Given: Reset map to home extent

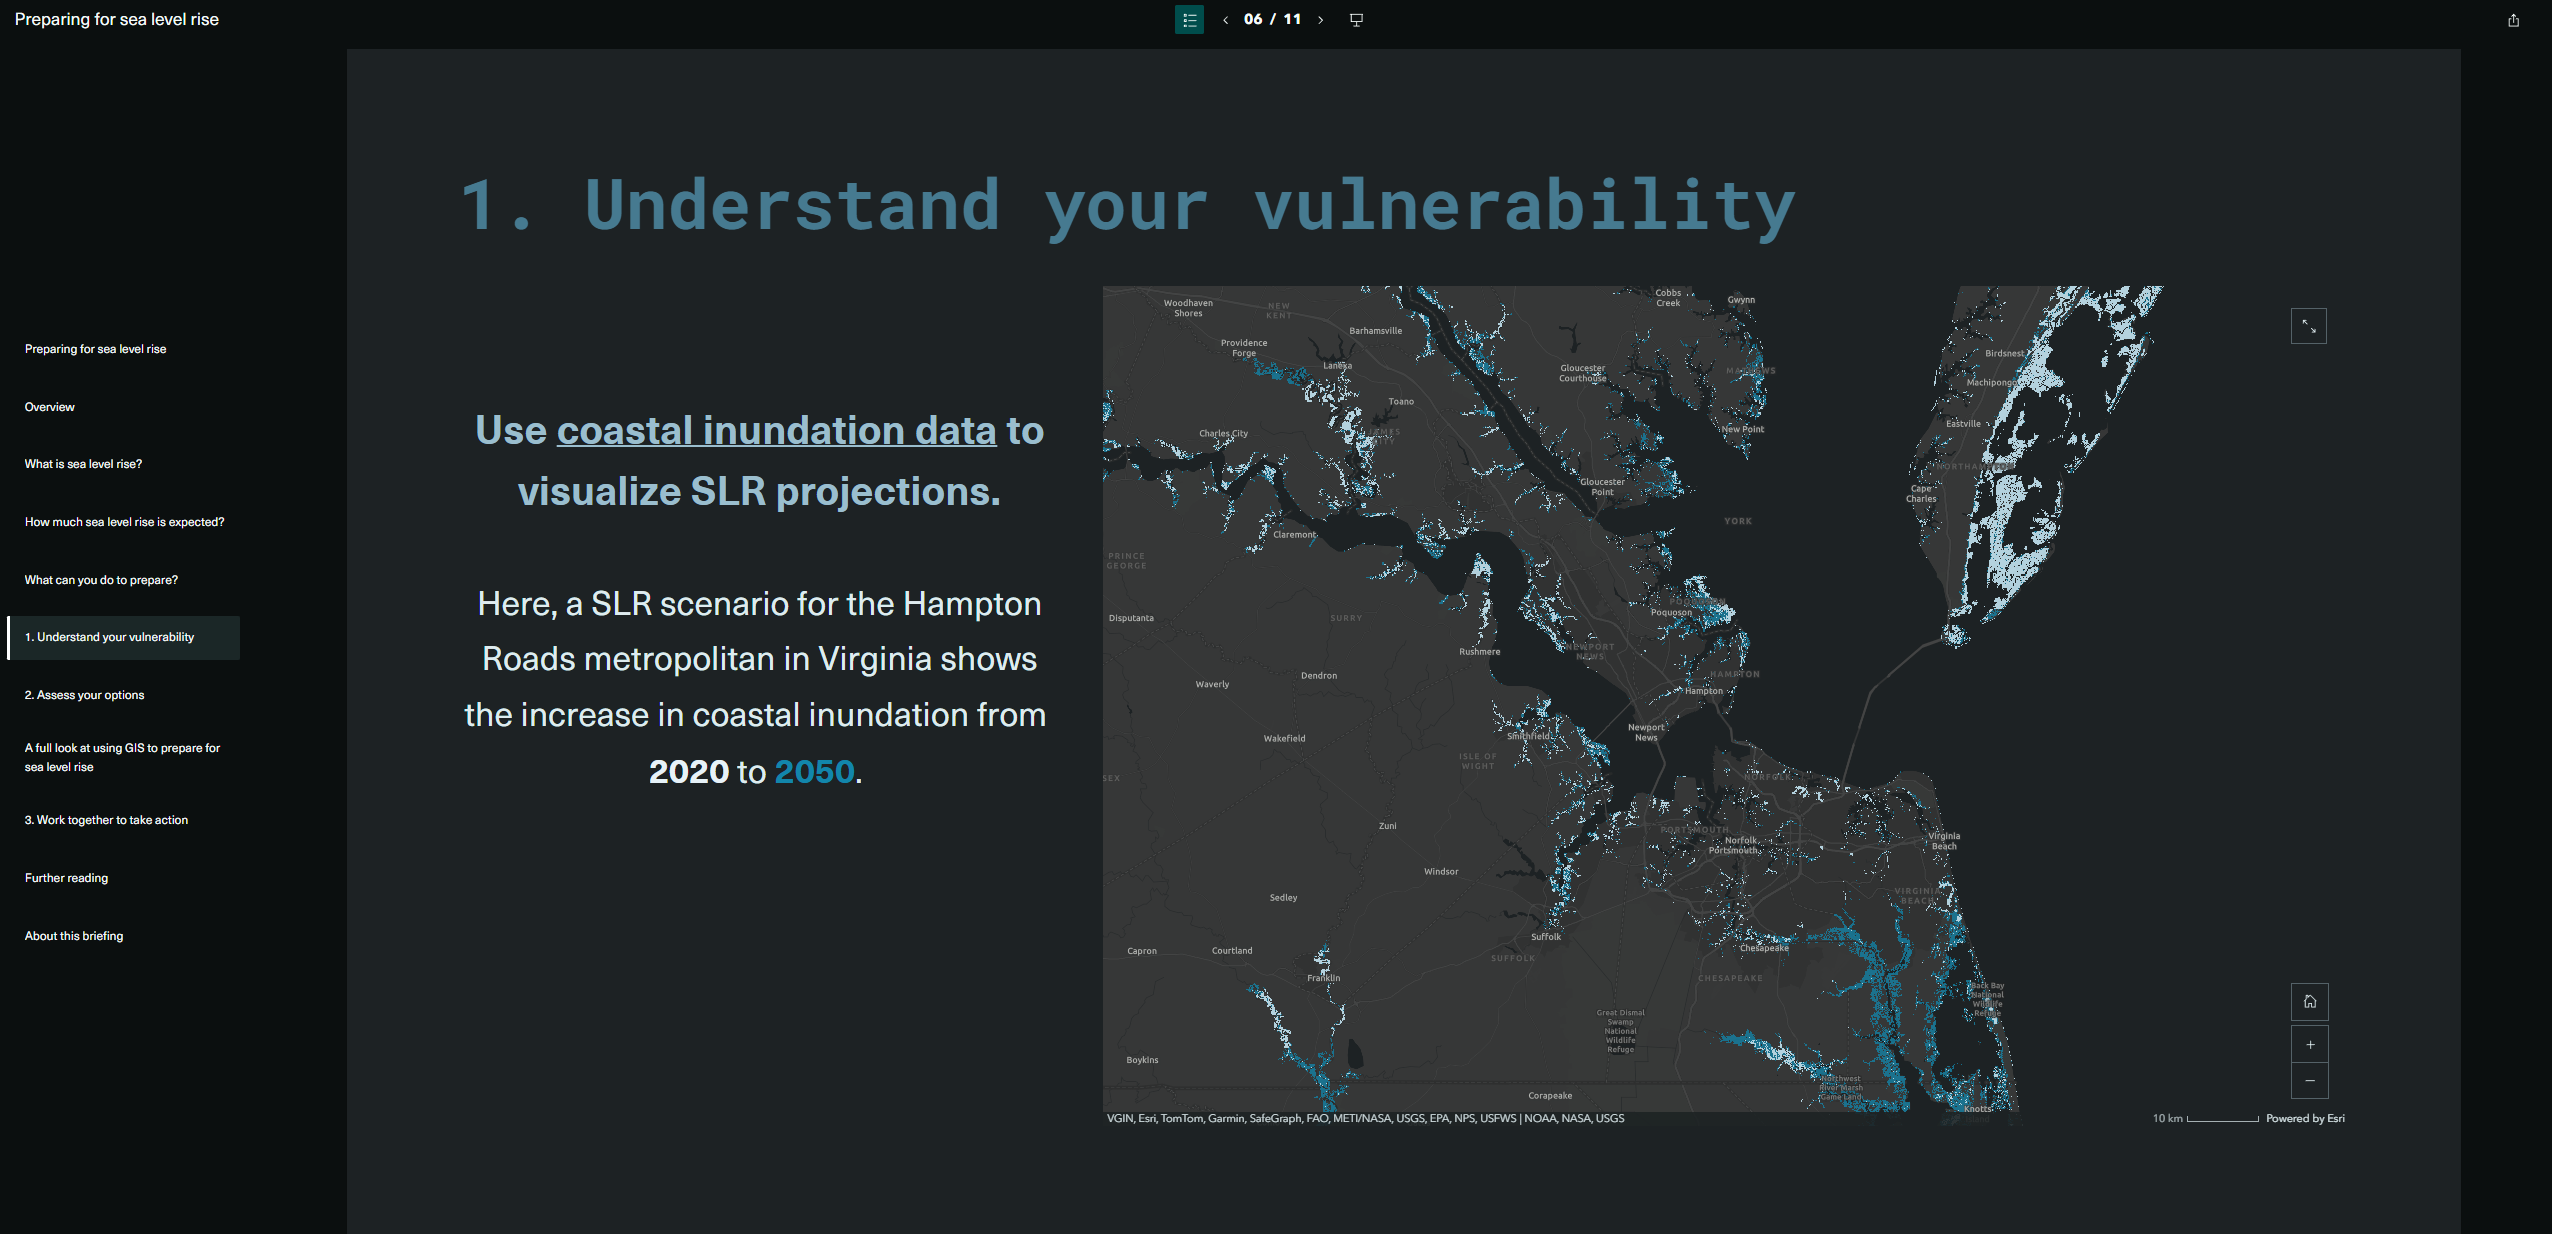Looking at the screenshot, I should pyautogui.click(x=2309, y=1001).
